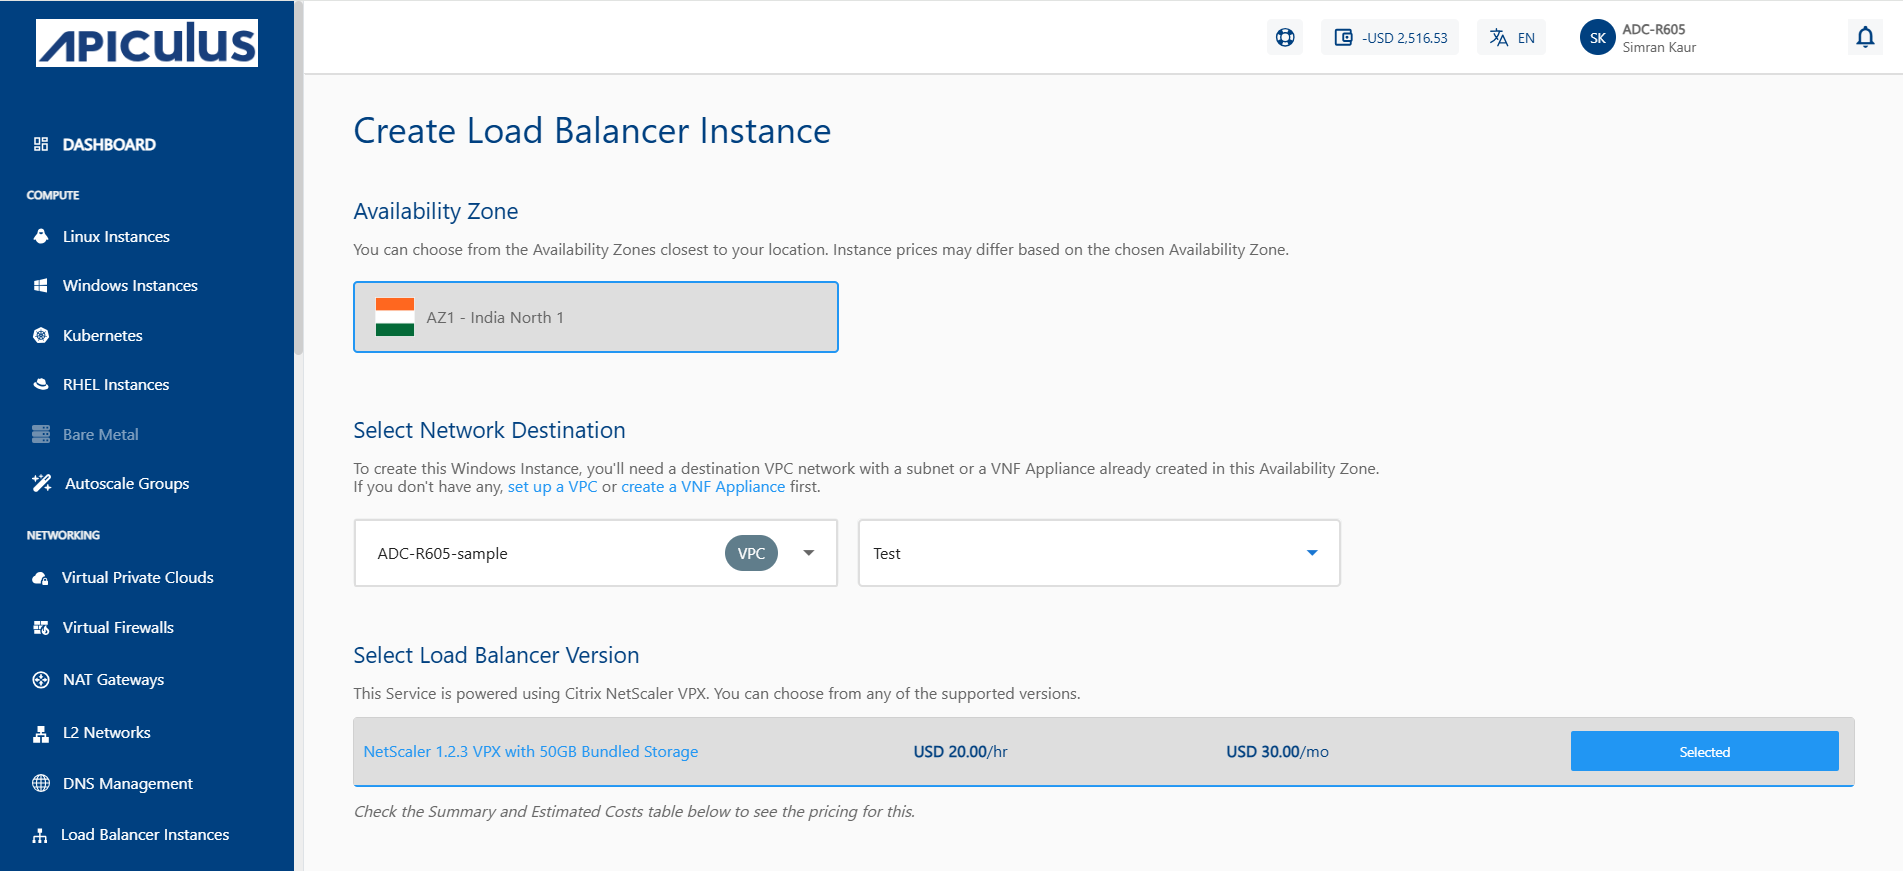The width and height of the screenshot is (1903, 871).
Task: Click the Kubernetes wheel icon
Action: pos(41,335)
